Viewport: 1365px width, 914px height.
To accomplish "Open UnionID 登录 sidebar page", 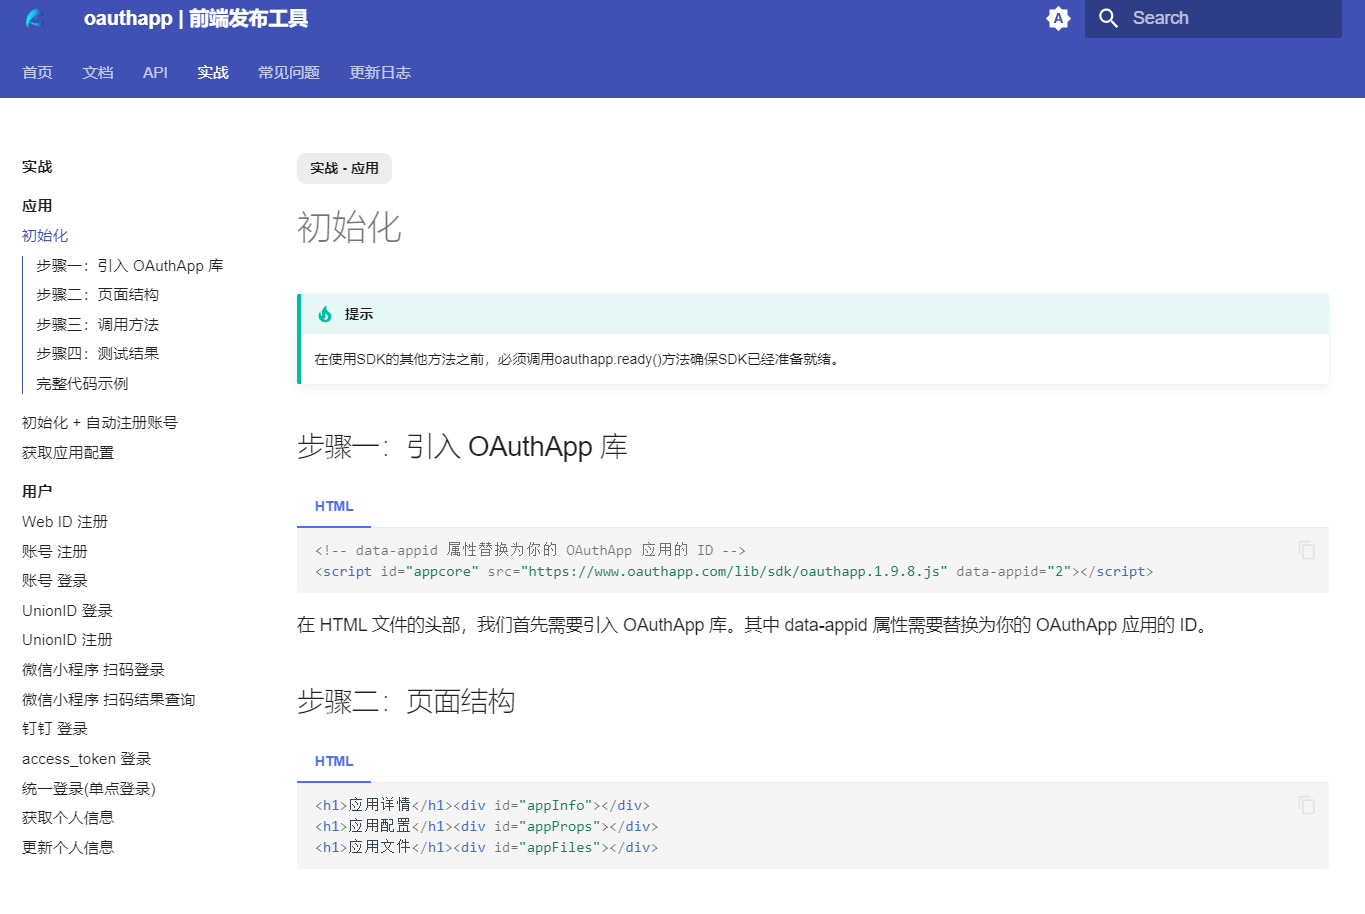I will point(67,611).
